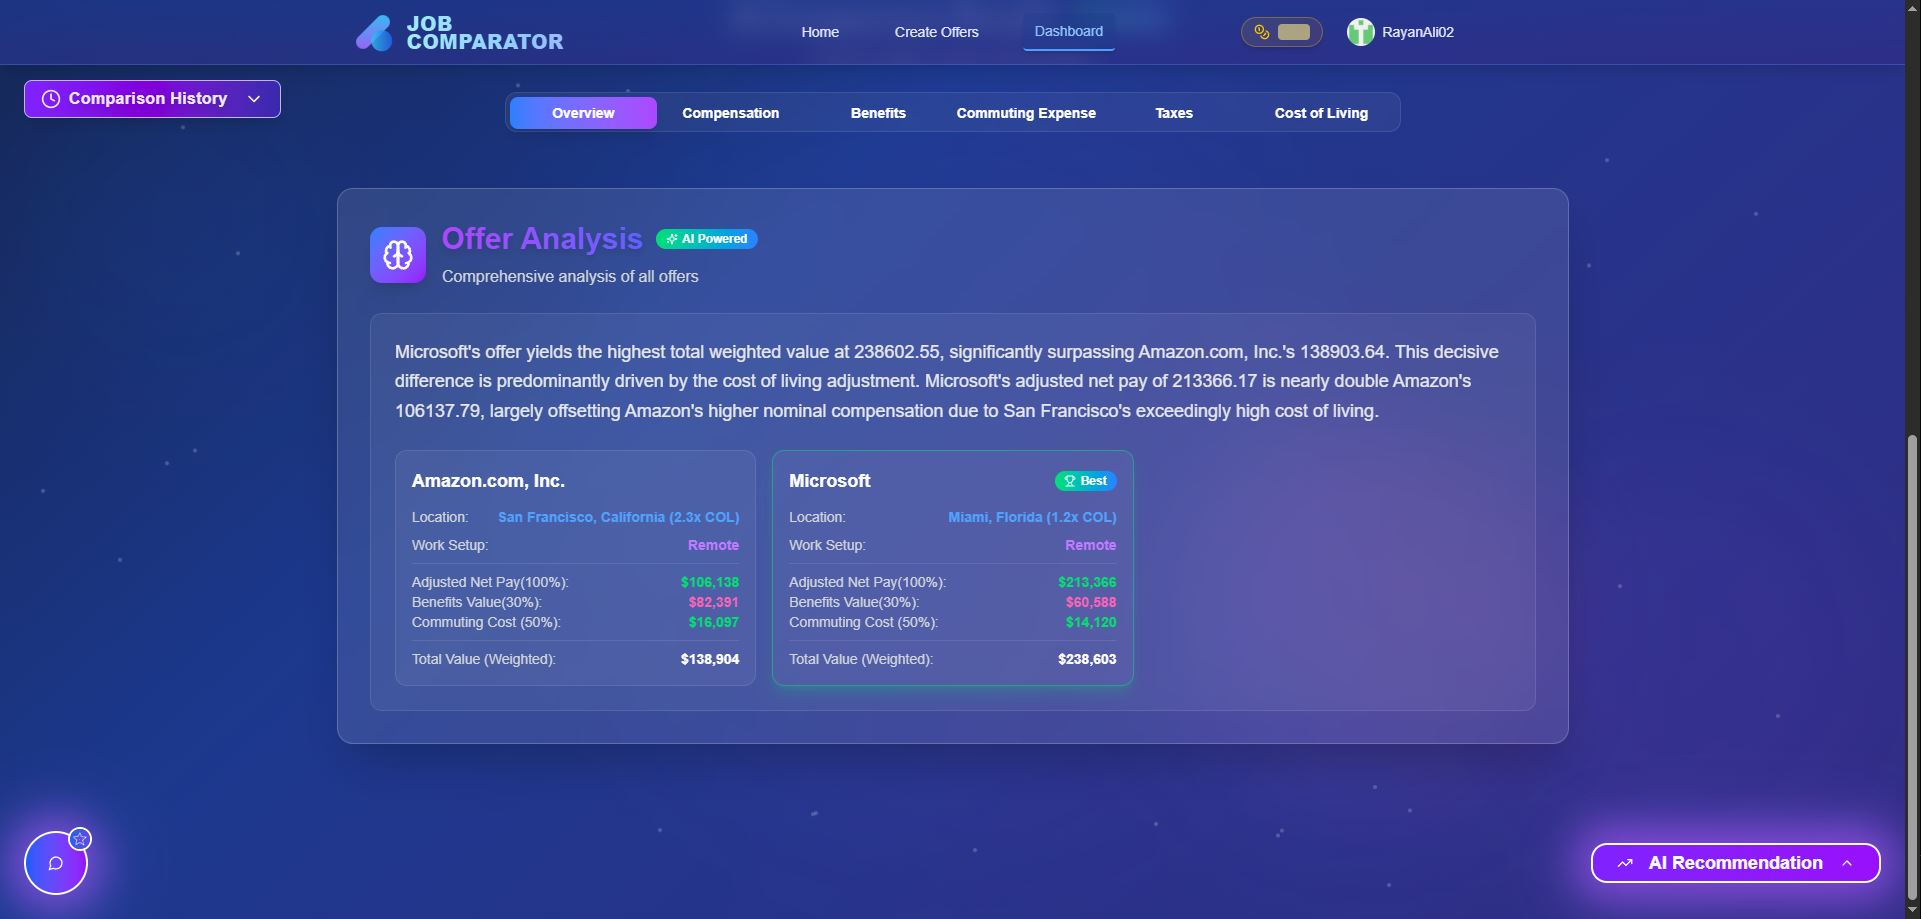Open the chat bubble icon at bottom left

56,863
